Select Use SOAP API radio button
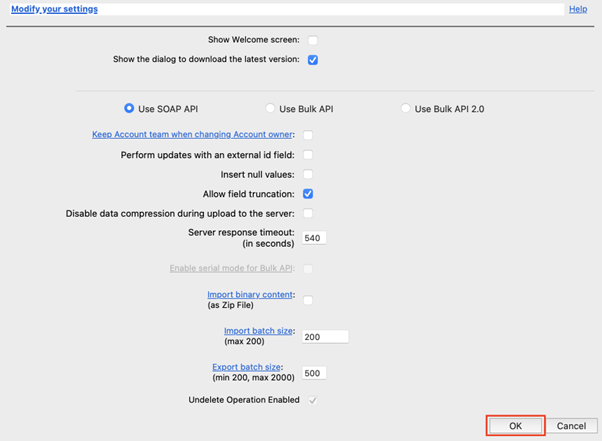Image resolution: width=602 pixels, height=441 pixels. tap(129, 108)
